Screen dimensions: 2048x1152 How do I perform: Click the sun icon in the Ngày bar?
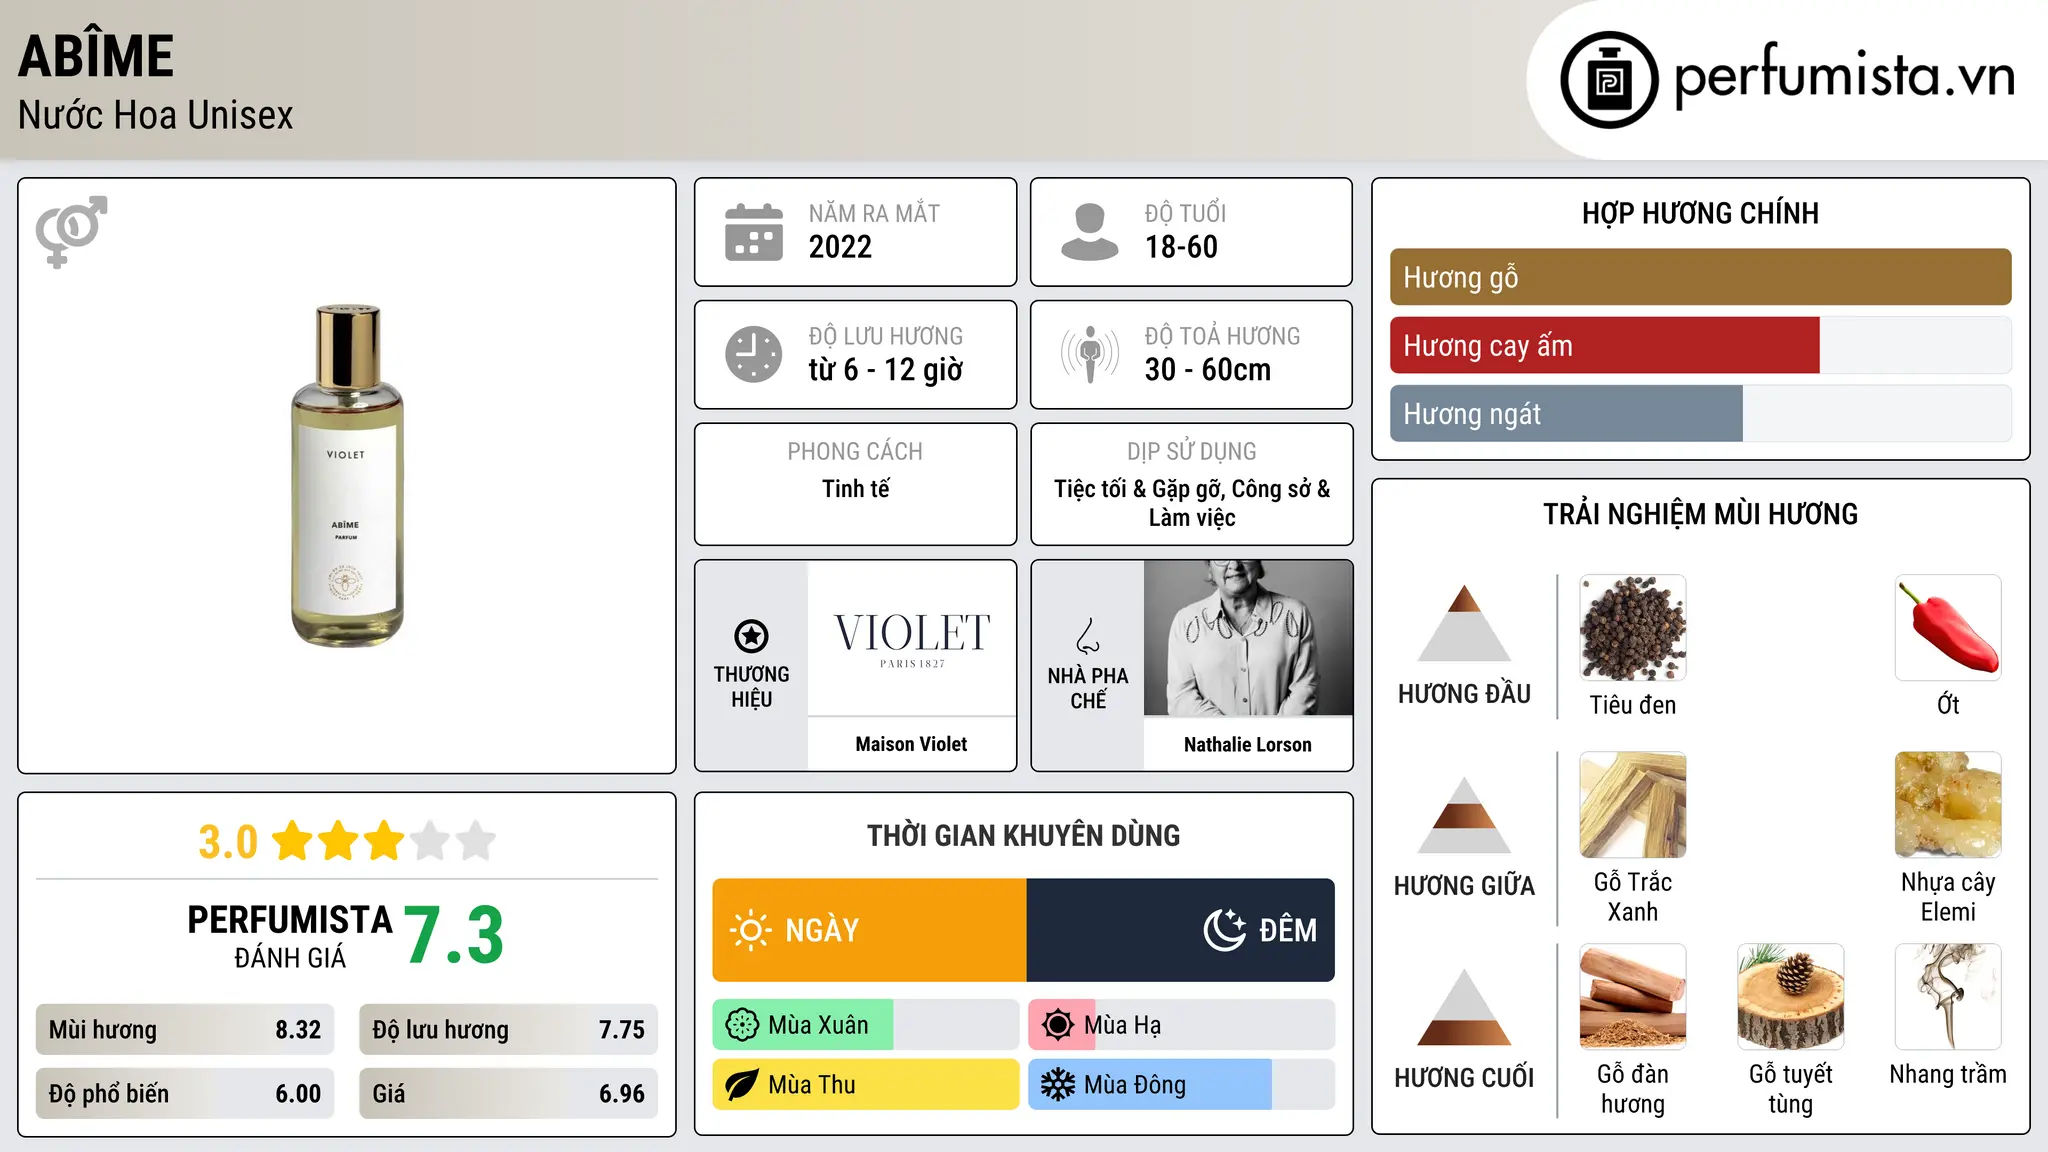click(751, 930)
